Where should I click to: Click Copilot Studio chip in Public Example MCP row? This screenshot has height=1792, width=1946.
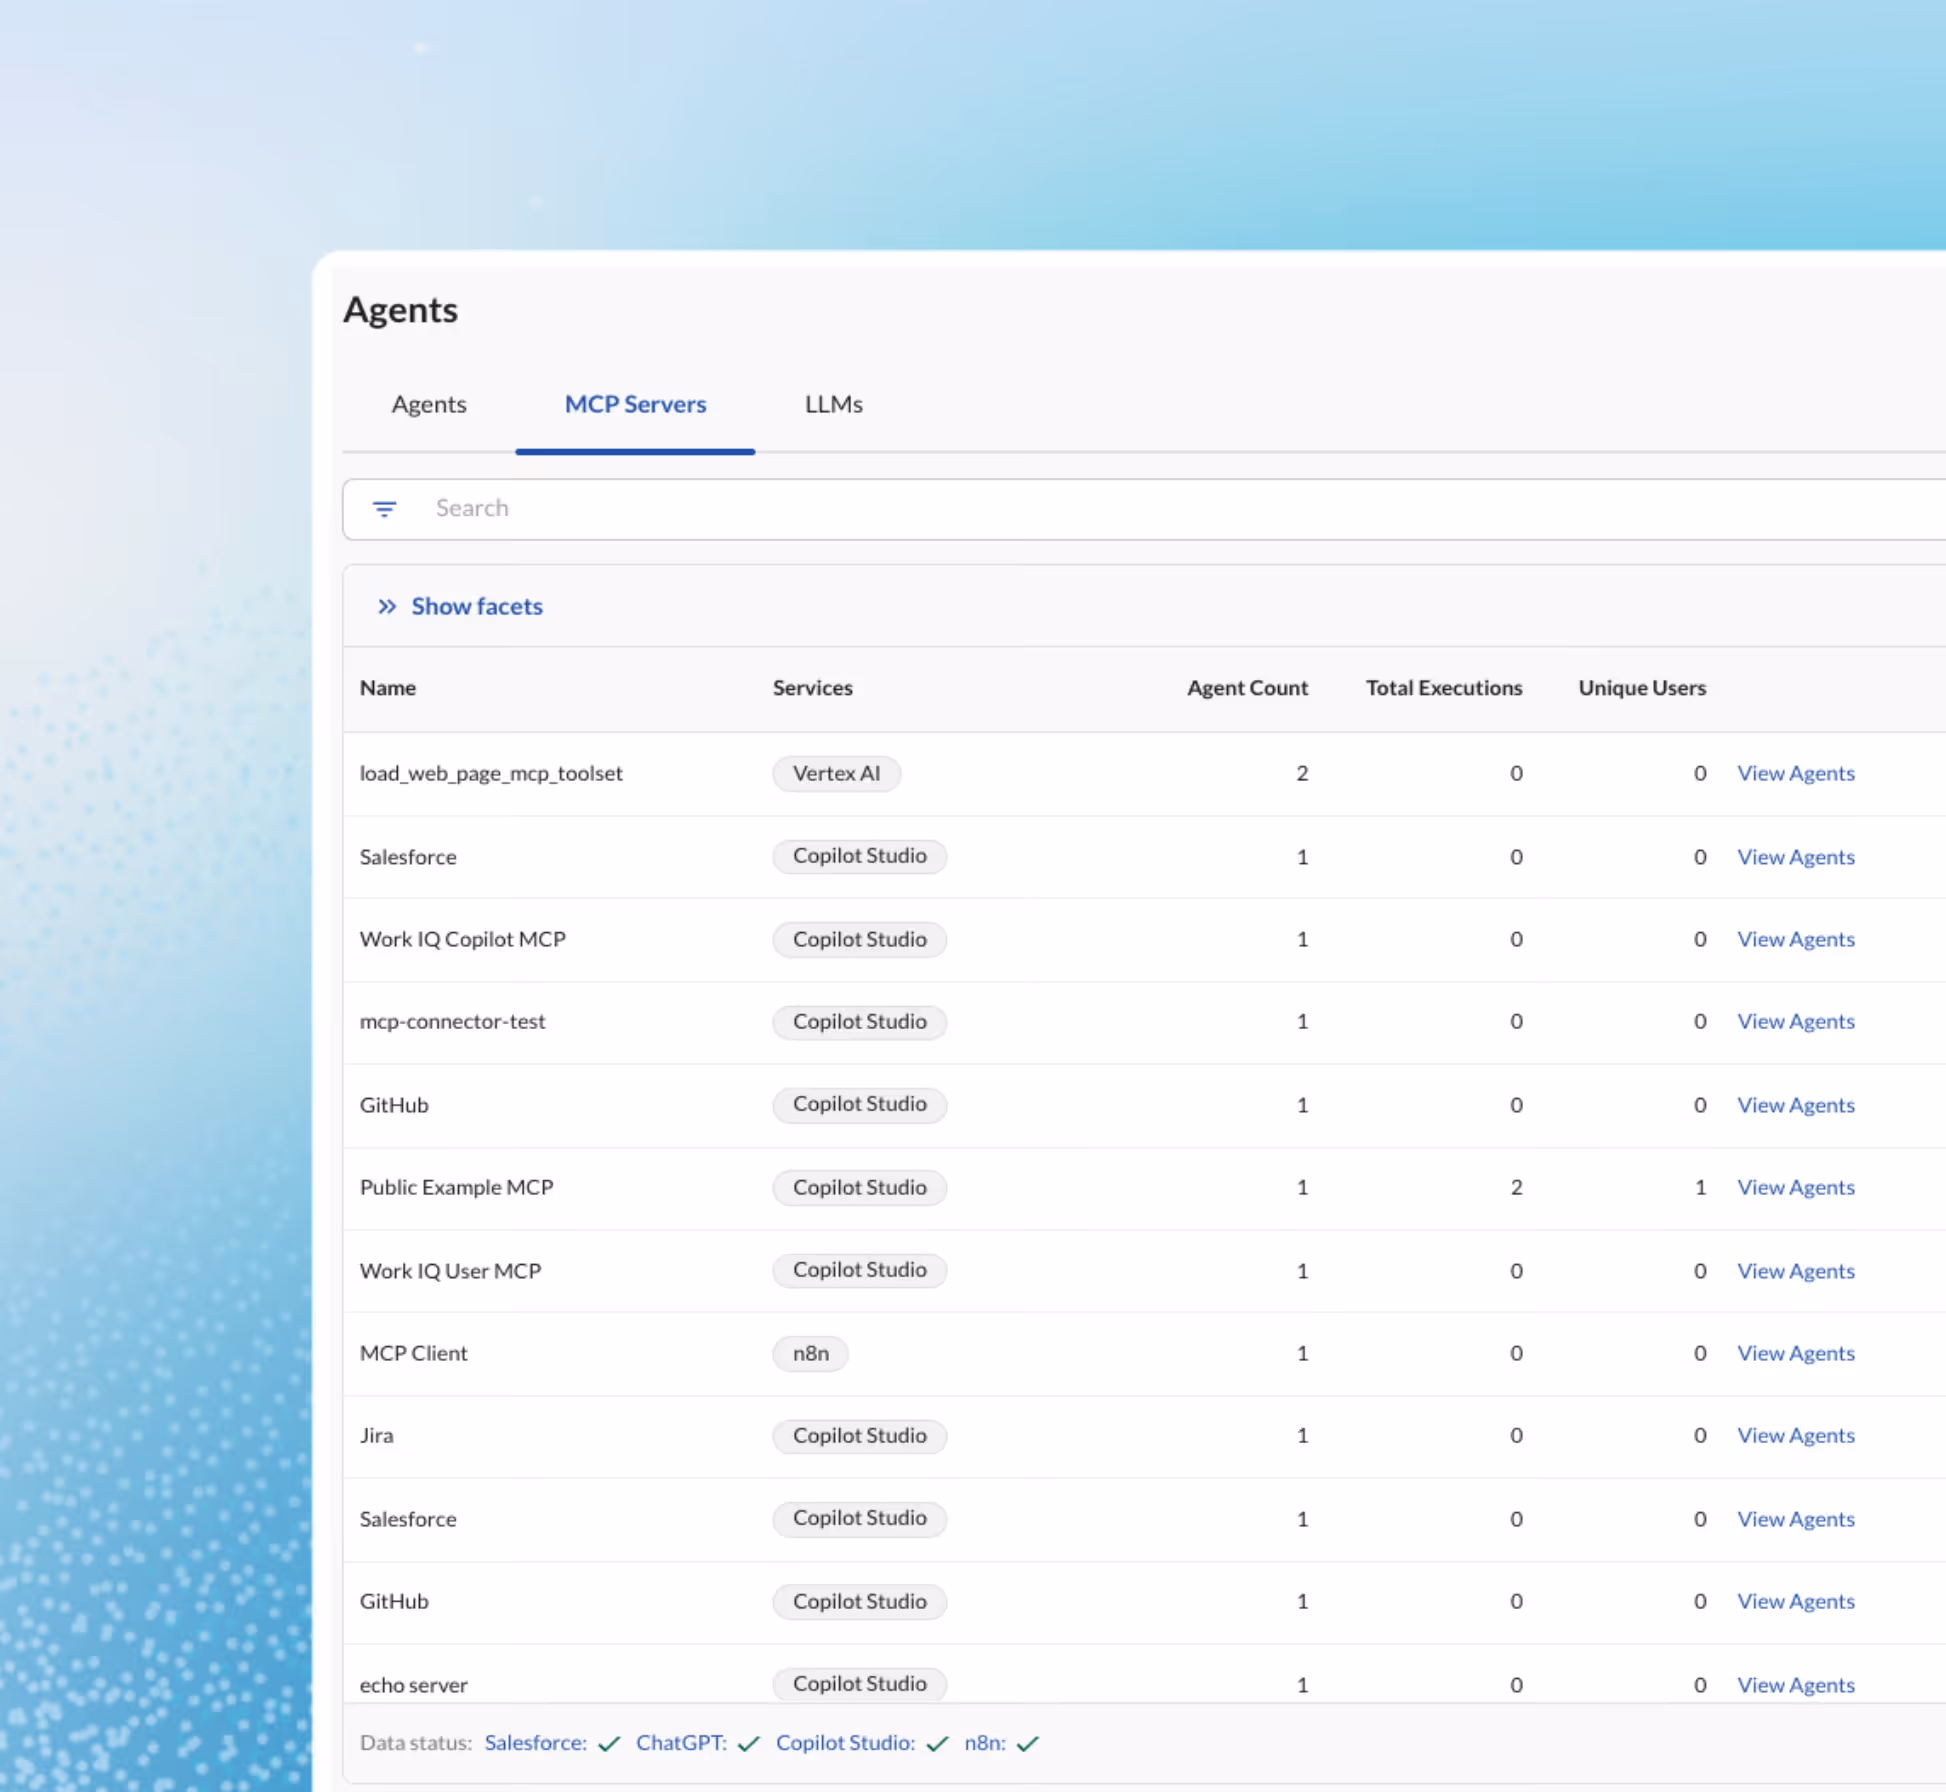[x=859, y=1187]
